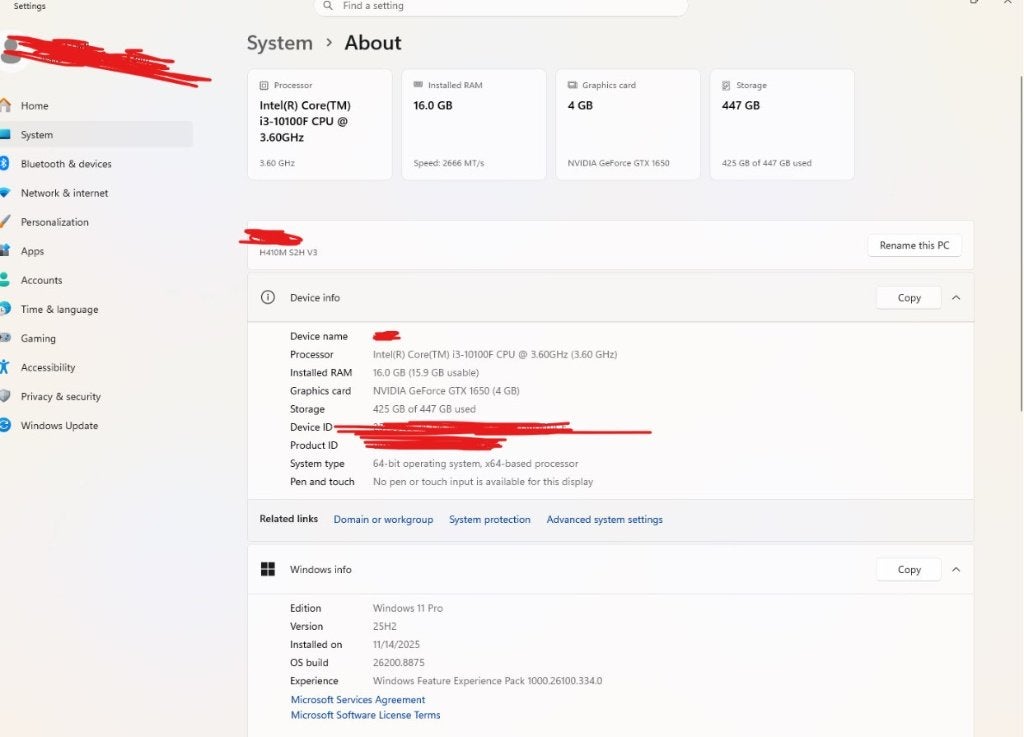
Task: Collapse the Device info section
Action: click(x=956, y=298)
